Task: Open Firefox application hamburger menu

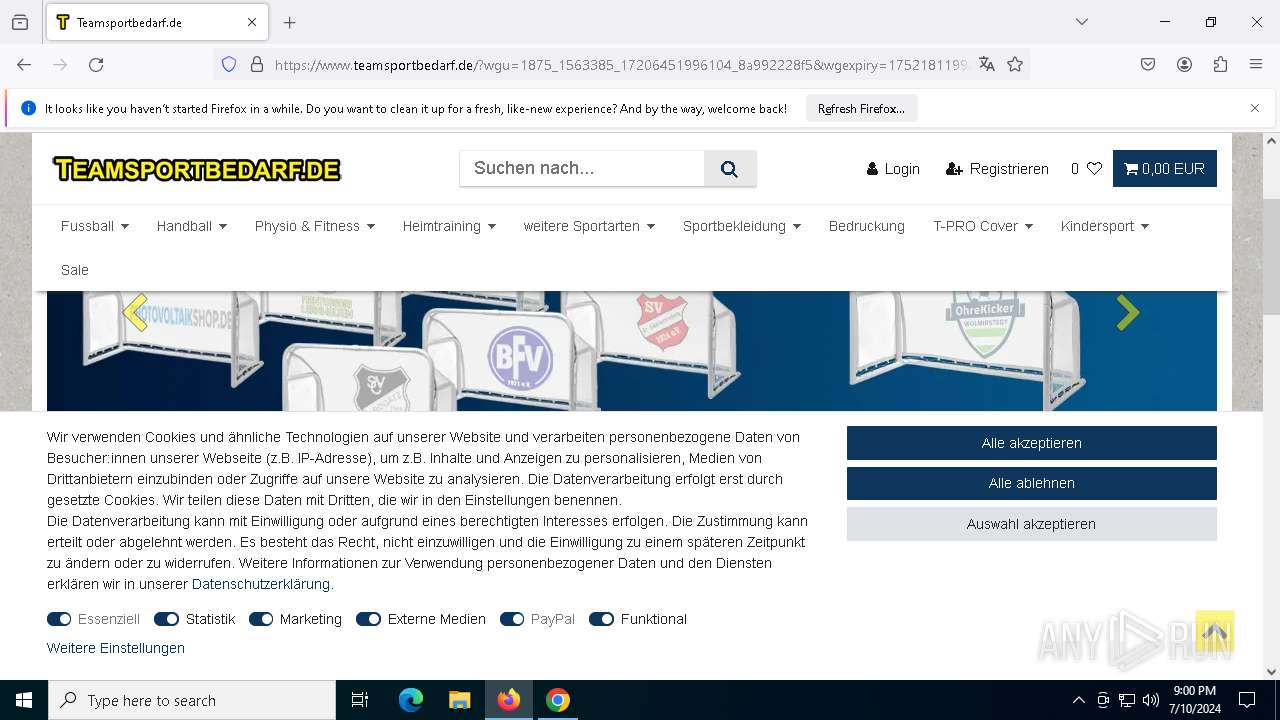Action: 1256,64
